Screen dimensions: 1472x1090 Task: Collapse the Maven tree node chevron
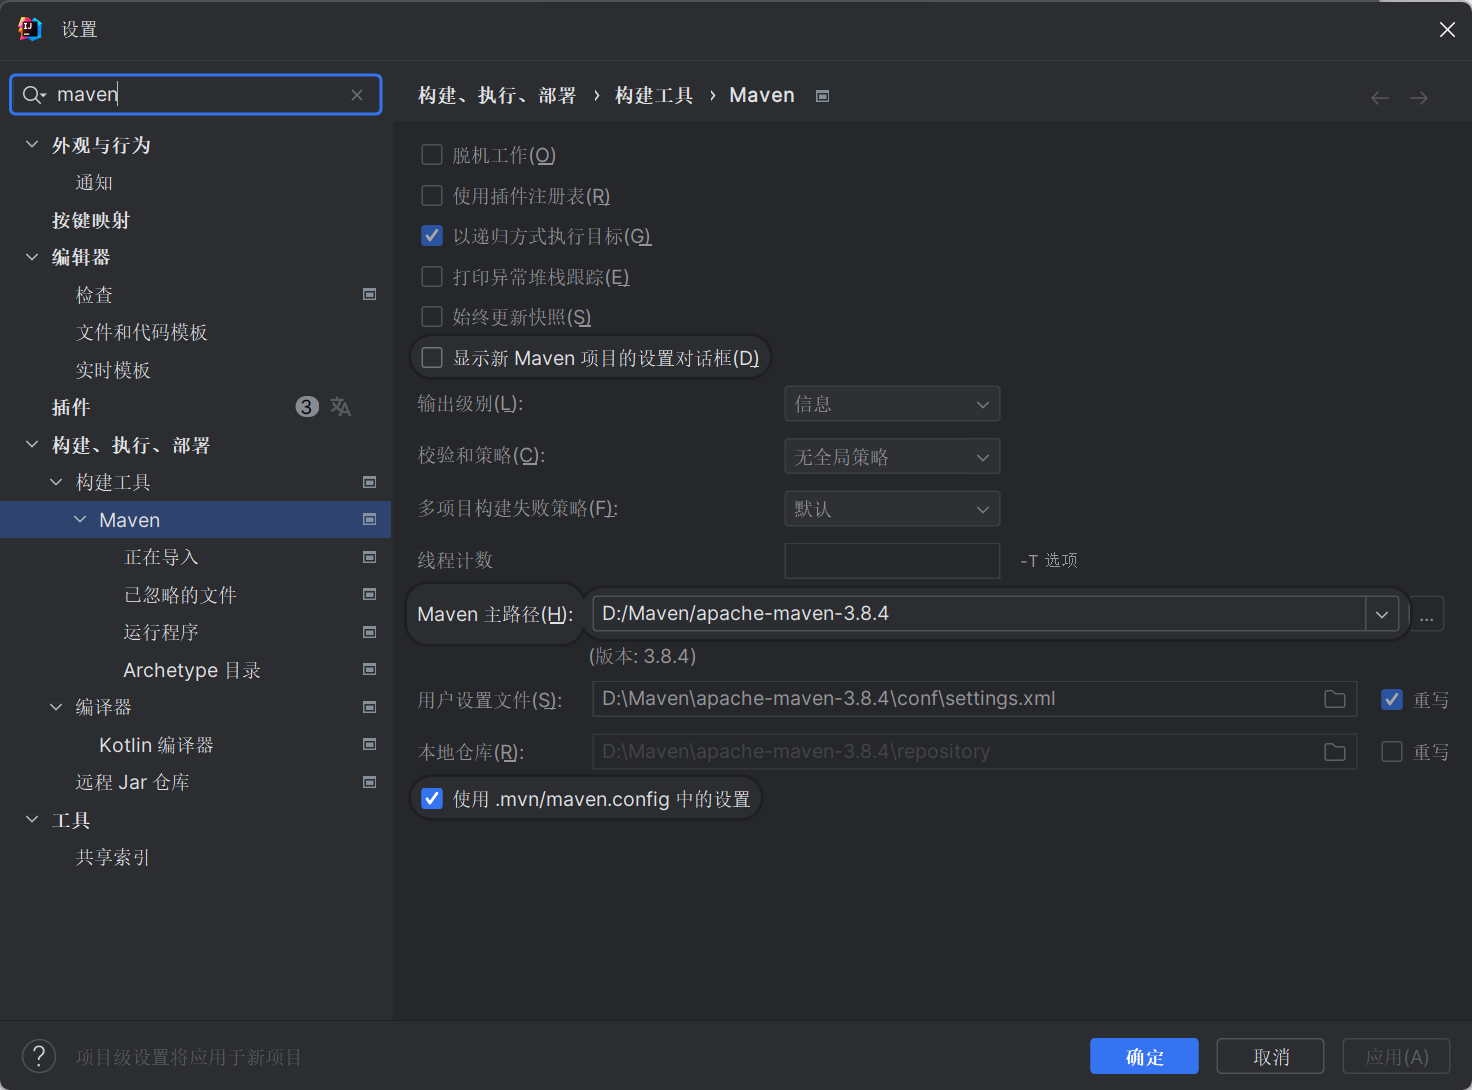[x=80, y=519]
